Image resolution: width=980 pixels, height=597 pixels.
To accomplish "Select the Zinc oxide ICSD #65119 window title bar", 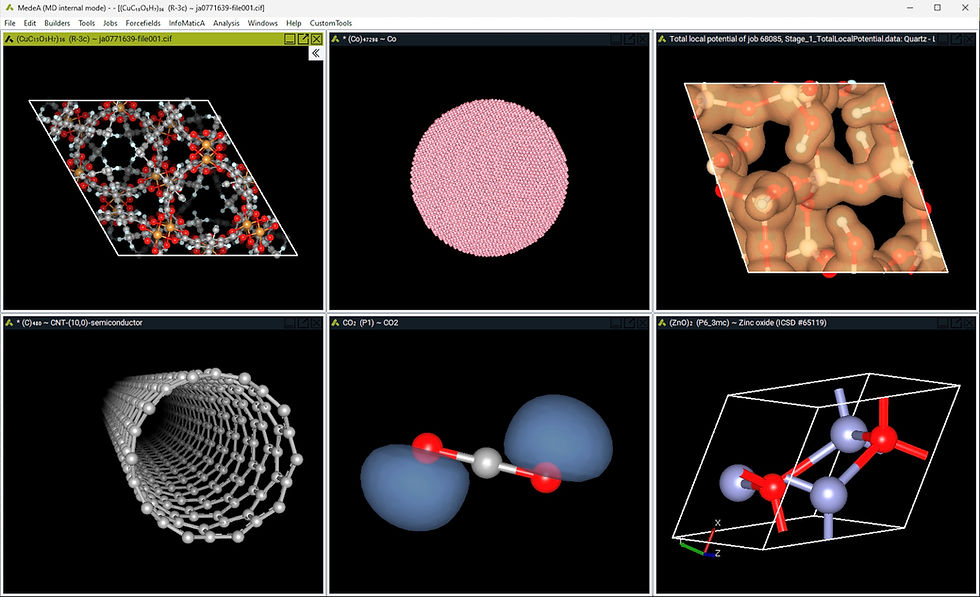I will [x=760, y=322].
